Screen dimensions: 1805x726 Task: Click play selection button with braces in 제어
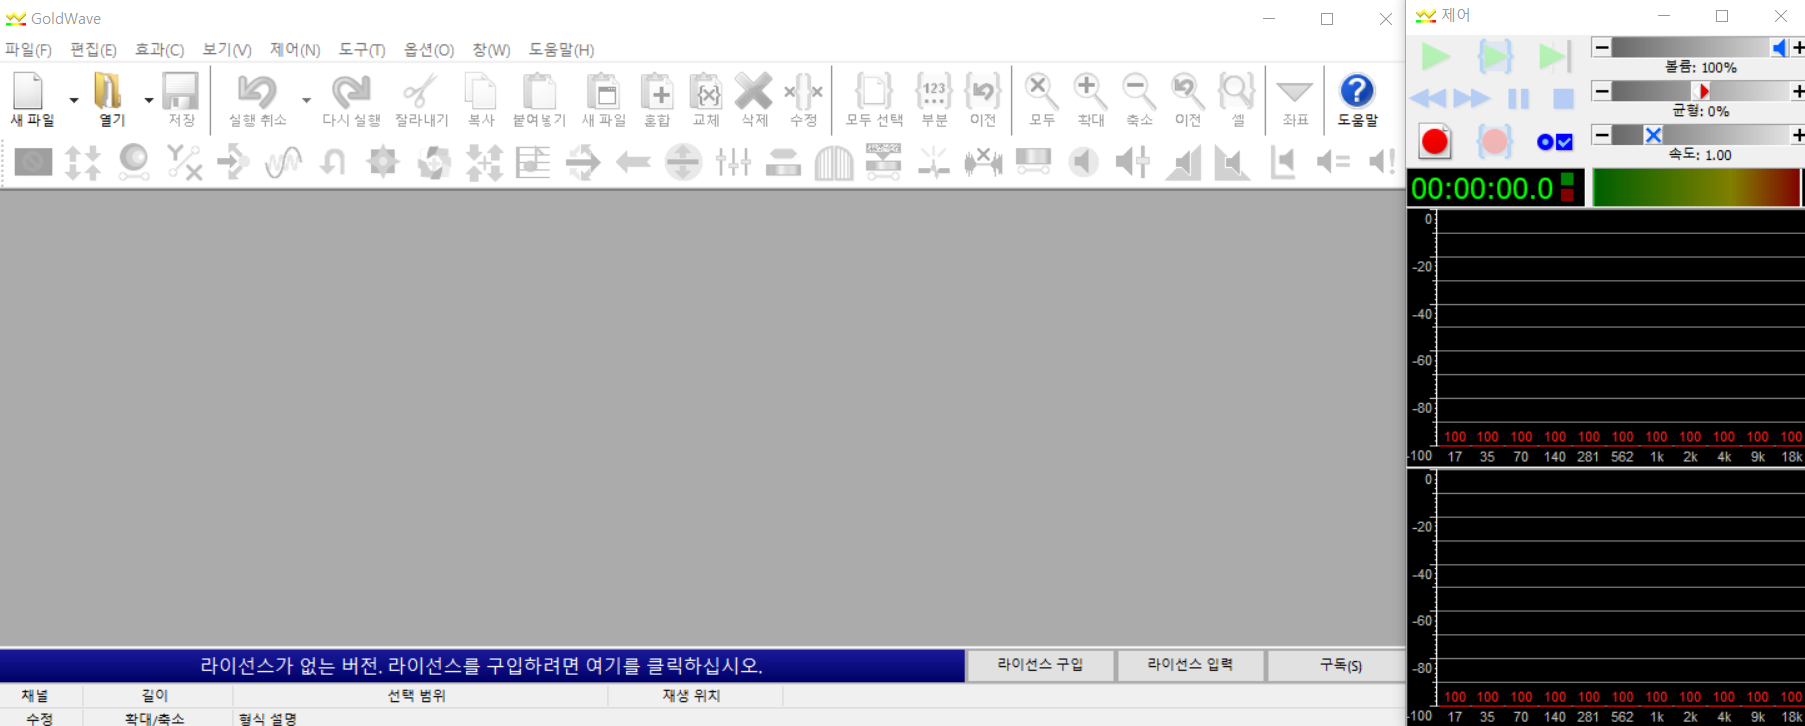[1495, 56]
